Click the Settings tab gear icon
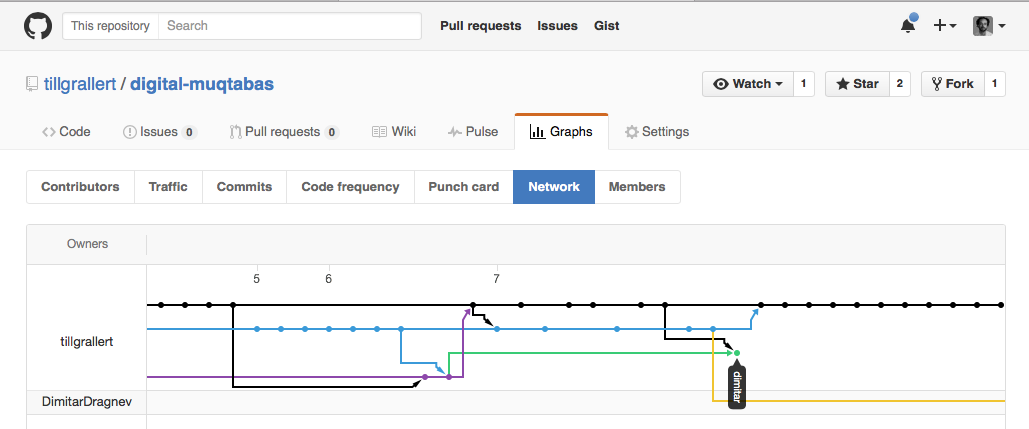This screenshot has height=429, width=1029. tap(631, 132)
